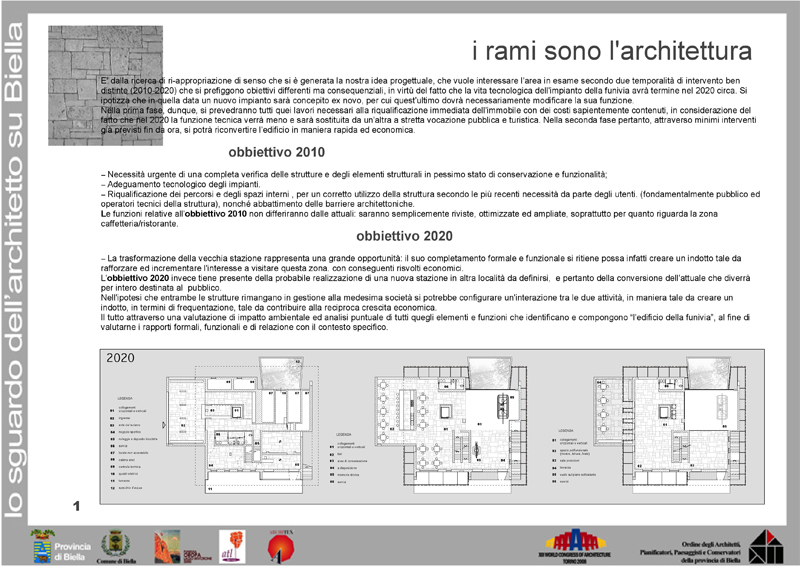Click the line starting "Nella prima fase, dunque"
Image resolution: width=800 pixels, height=570 pixels.
(x=426, y=110)
